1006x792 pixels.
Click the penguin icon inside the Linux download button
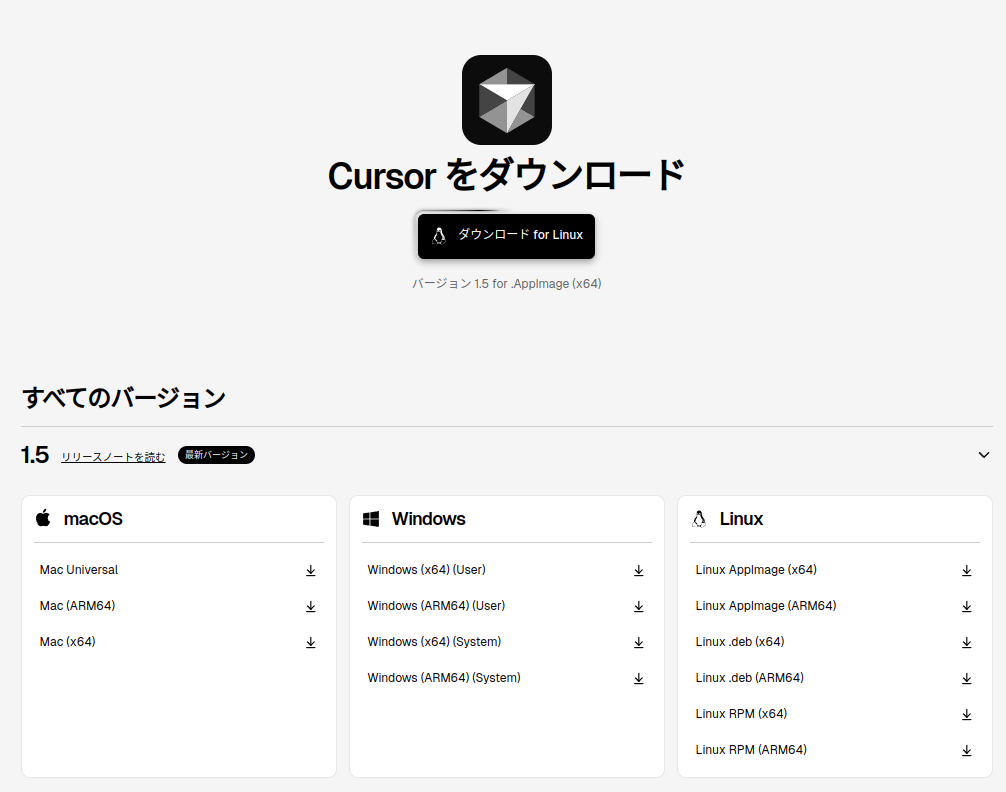click(x=439, y=236)
